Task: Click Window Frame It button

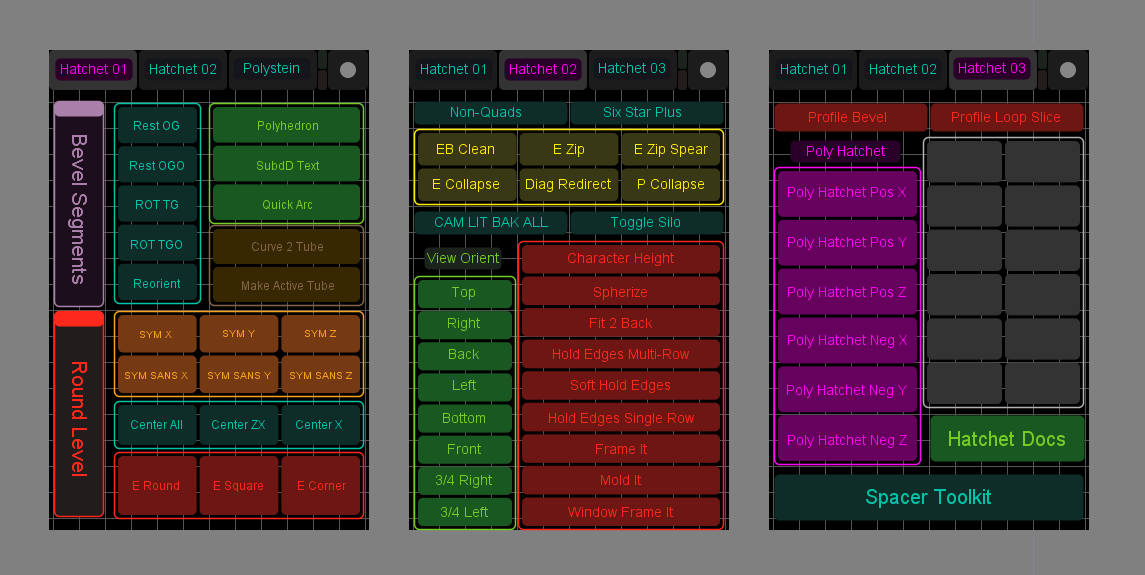Action: click(x=621, y=513)
